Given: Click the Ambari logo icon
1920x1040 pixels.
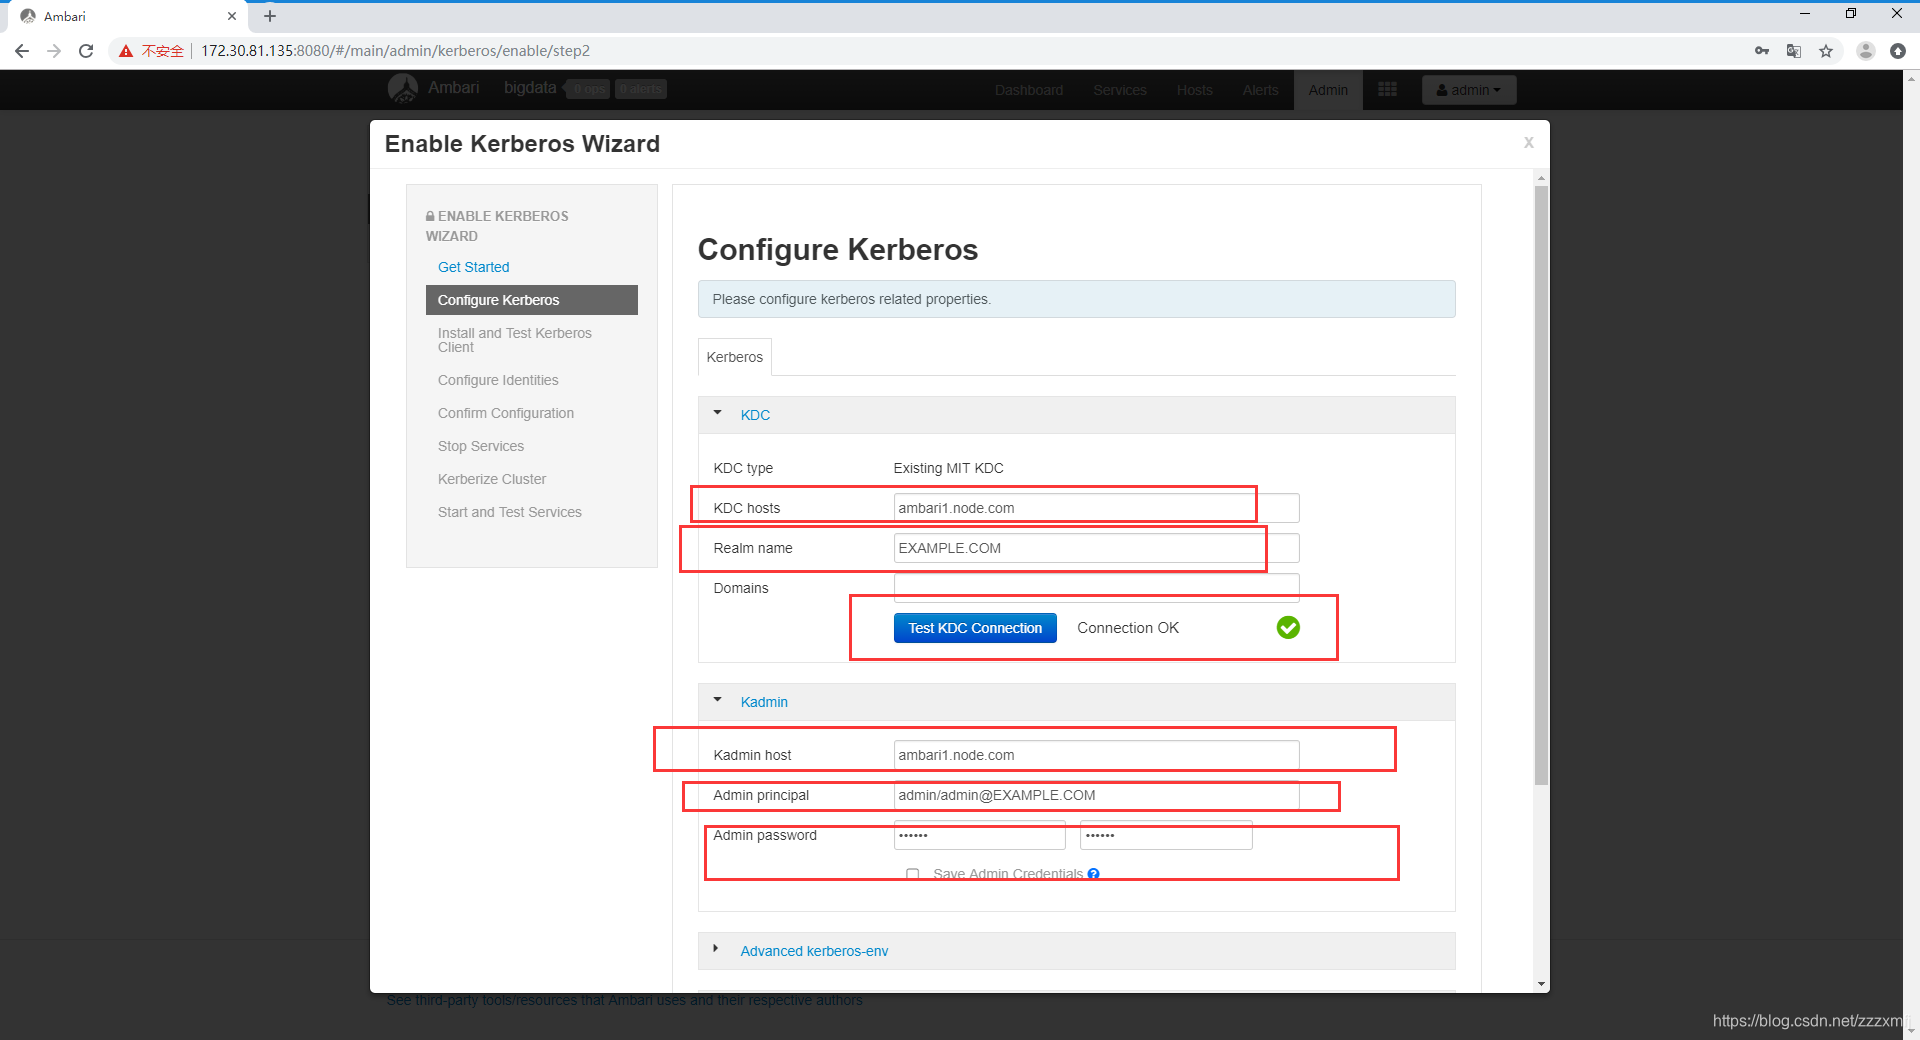Looking at the screenshot, I should pyautogui.click(x=403, y=89).
